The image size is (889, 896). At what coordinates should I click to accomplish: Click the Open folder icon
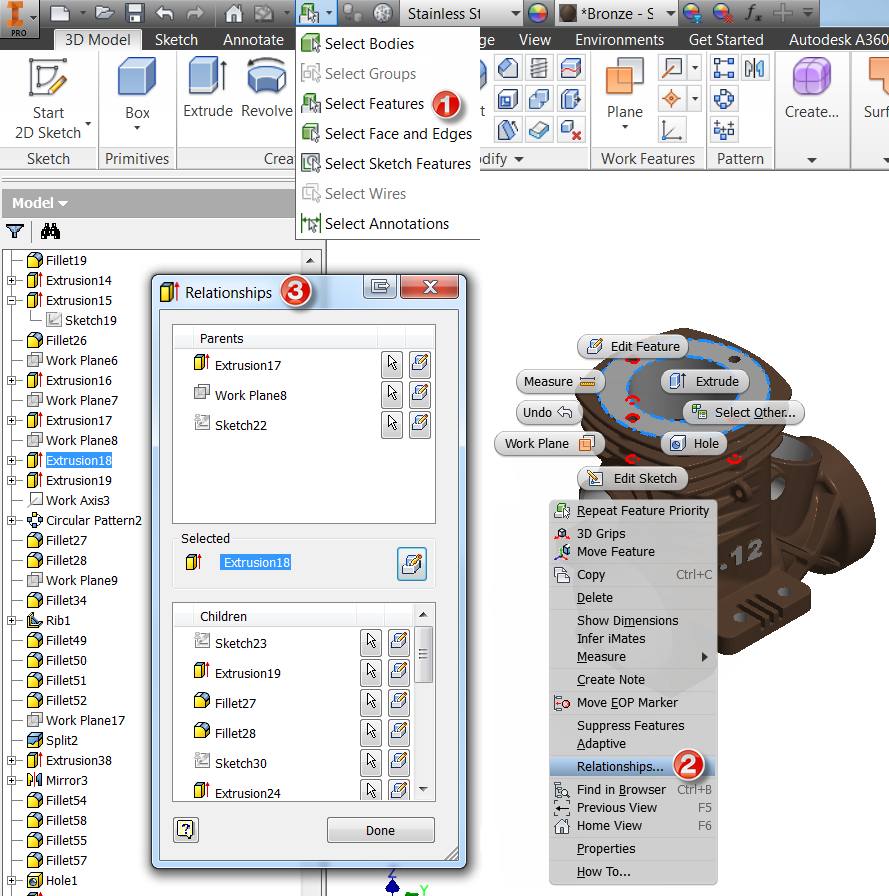point(105,13)
